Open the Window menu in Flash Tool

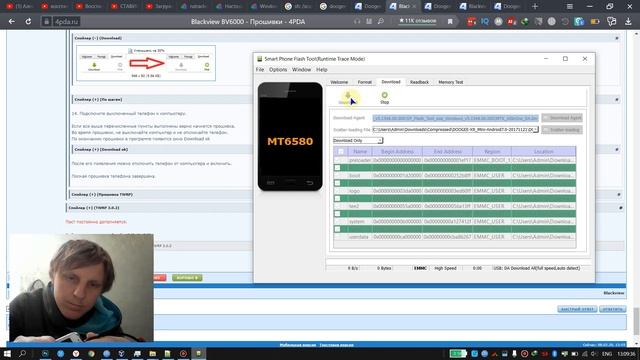302,70
